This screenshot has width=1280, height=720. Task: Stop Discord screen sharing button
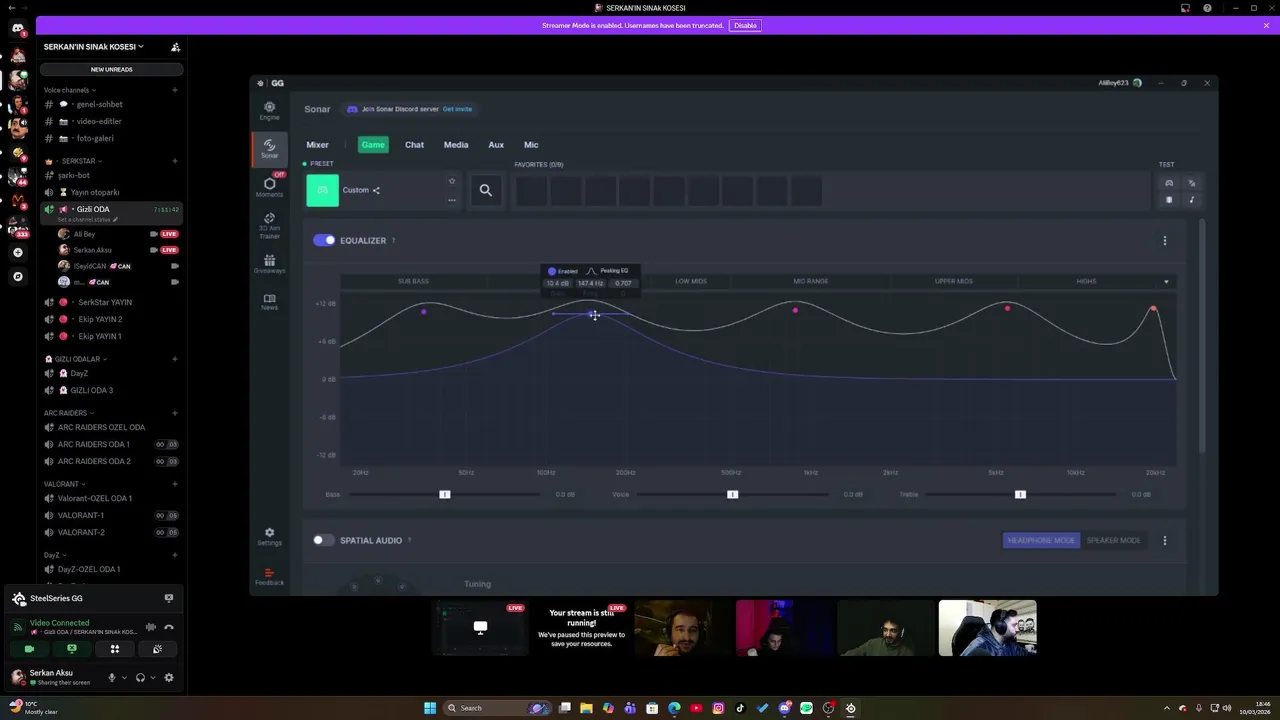pyautogui.click(x=72, y=649)
